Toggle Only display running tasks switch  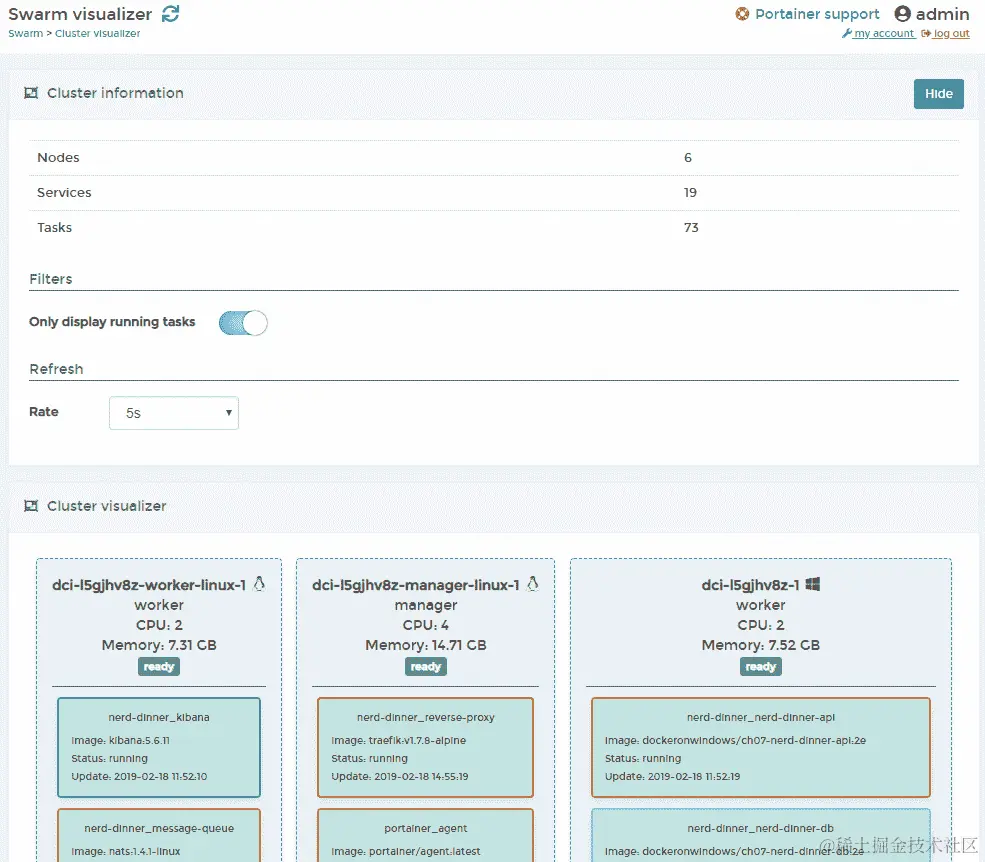click(x=243, y=323)
